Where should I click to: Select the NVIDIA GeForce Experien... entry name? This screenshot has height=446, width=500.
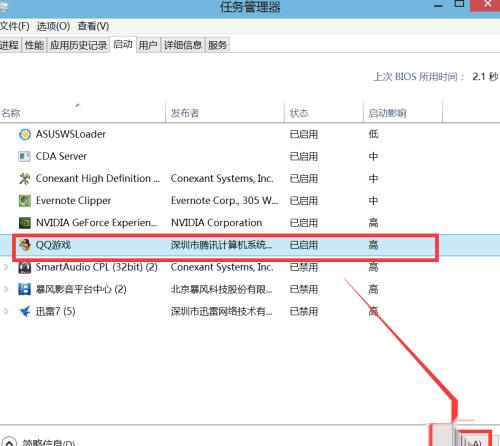tap(96, 223)
